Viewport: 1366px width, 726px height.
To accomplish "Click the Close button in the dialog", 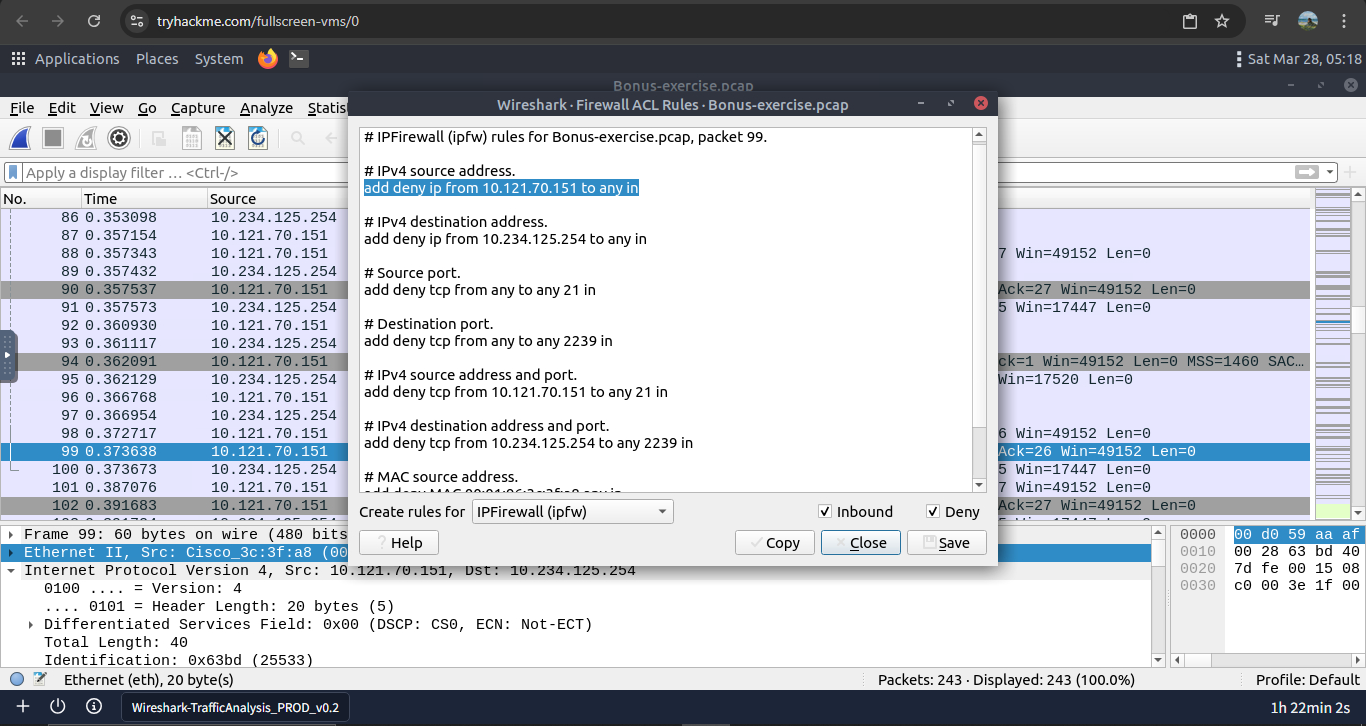I will pyautogui.click(x=861, y=543).
